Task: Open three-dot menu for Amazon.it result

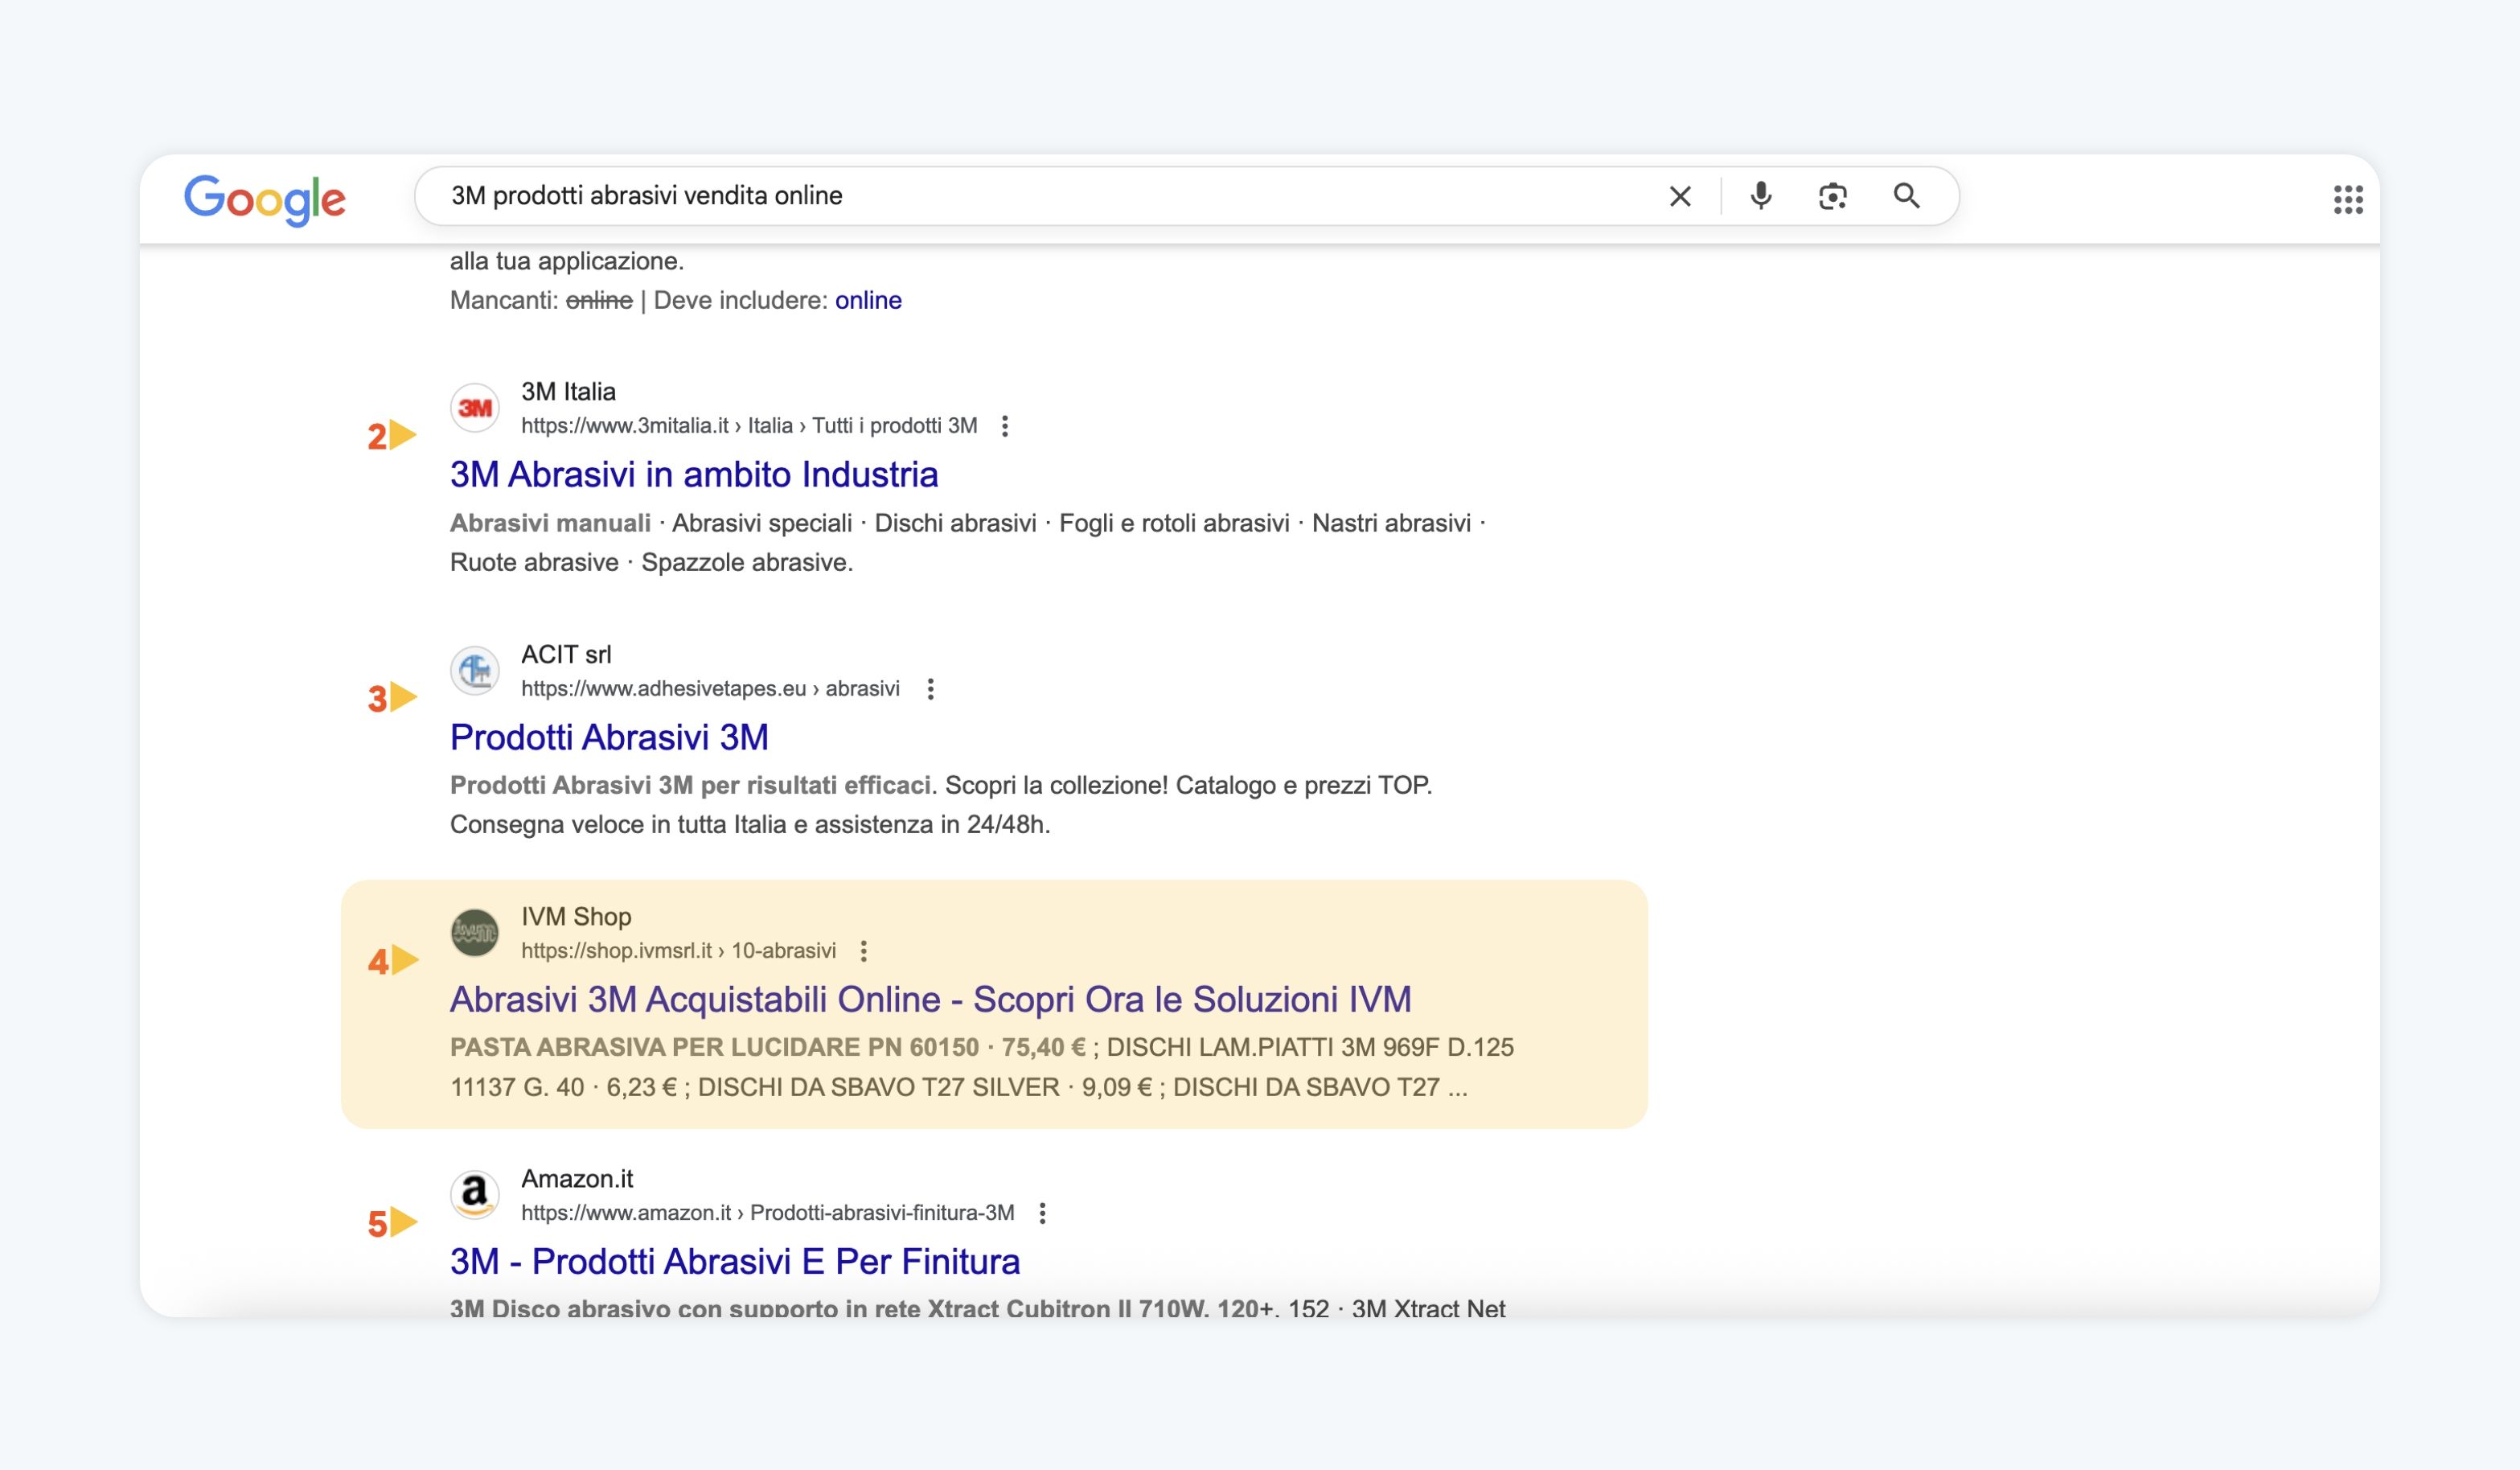Action: pyautogui.click(x=1042, y=1213)
